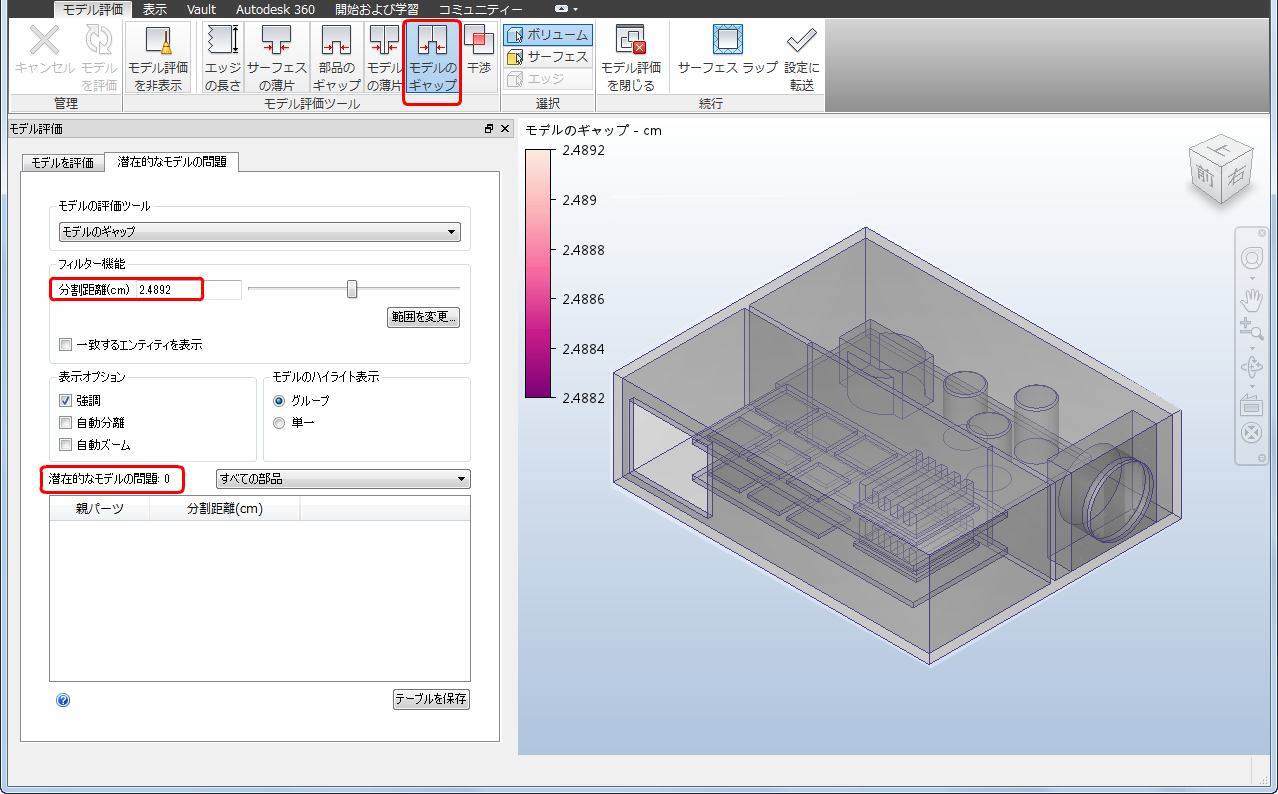Open the コミュニティー ribbon tab

point(481,9)
